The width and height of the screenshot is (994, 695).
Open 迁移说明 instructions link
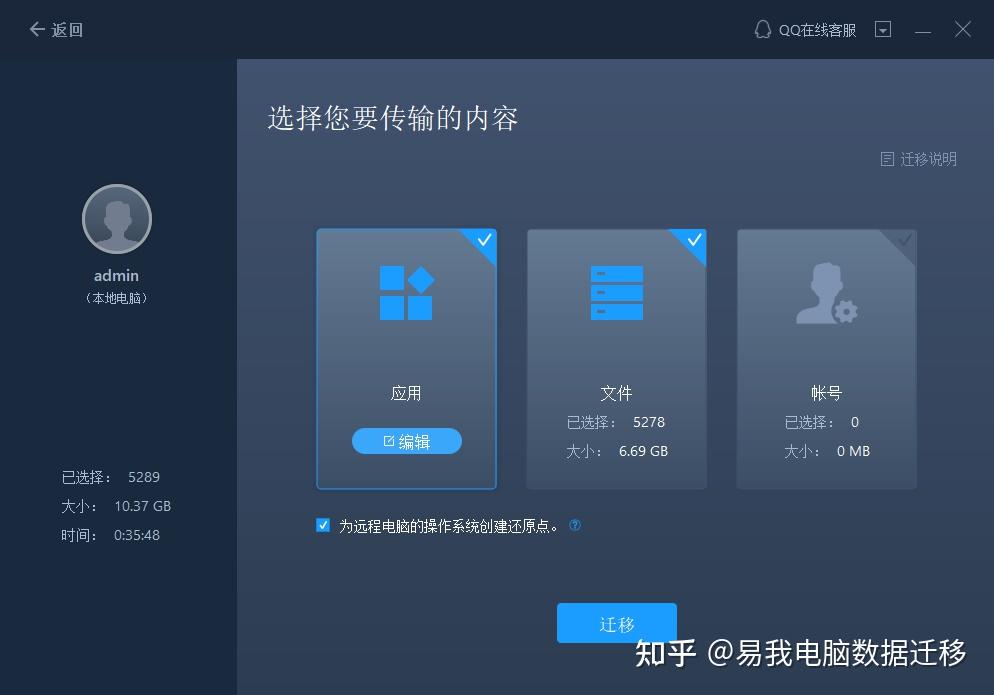(919, 159)
